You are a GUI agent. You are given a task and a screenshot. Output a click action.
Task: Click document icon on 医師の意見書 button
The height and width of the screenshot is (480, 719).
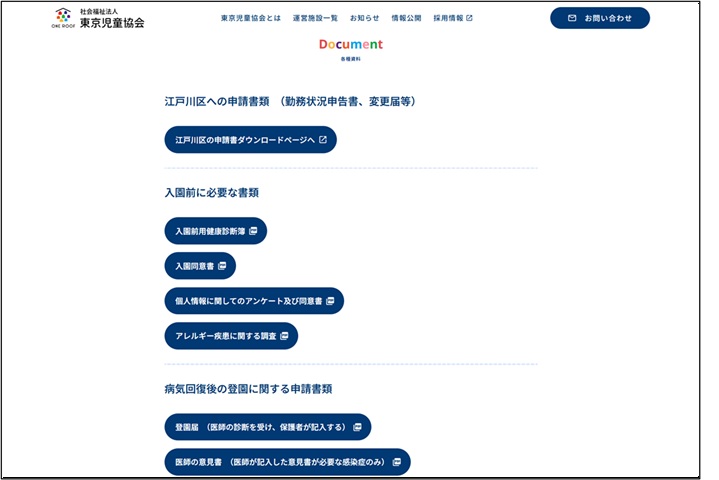pyautogui.click(x=396, y=462)
